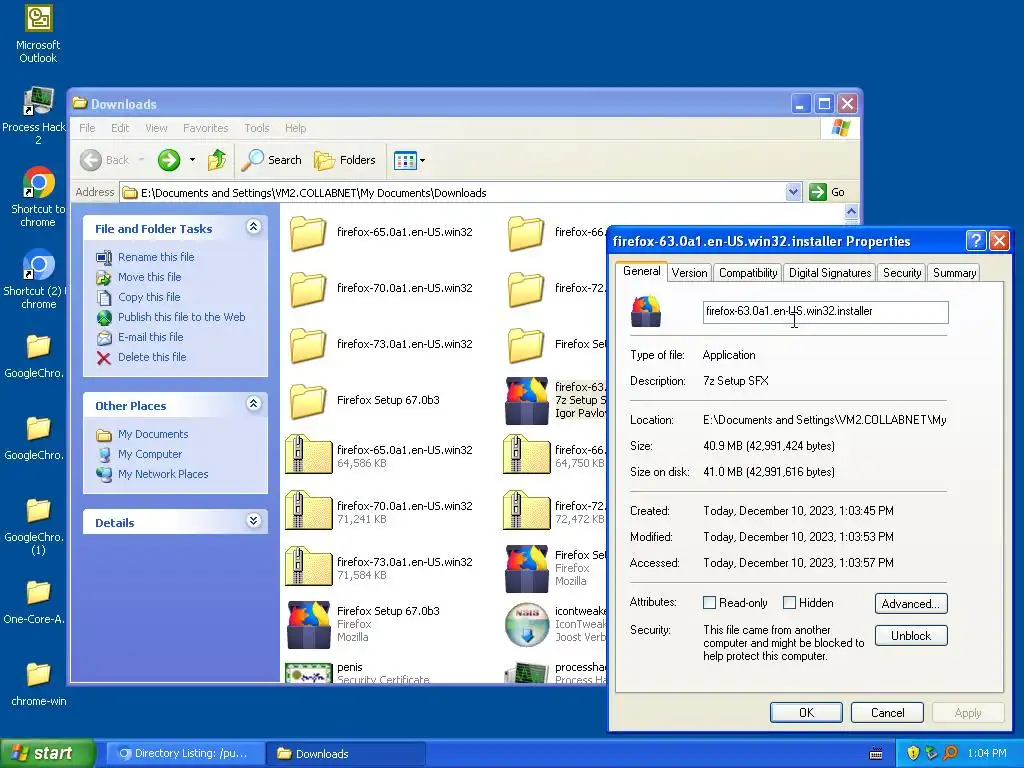This screenshot has width=1024, height=768.
Task: Enable the Hidden attribute checkbox
Action: click(789, 603)
